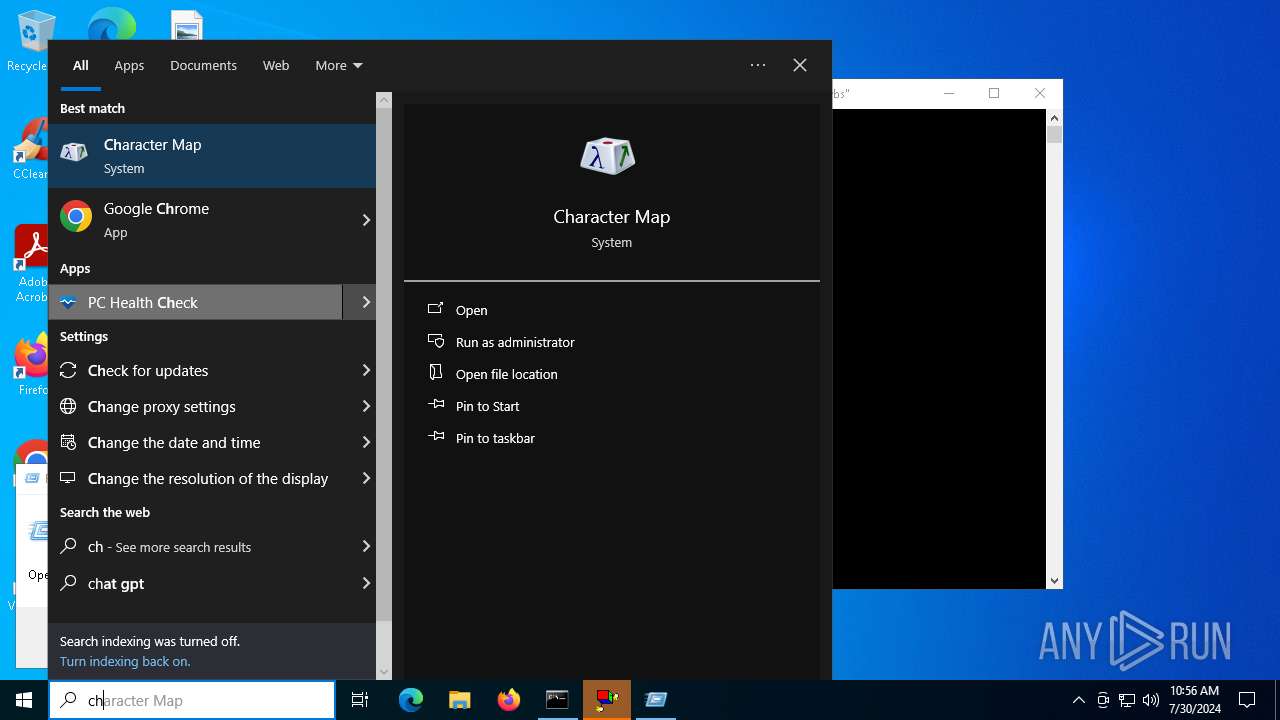1280x720 pixels.
Task: Click the Change proxy settings globe icon
Action: (68, 406)
